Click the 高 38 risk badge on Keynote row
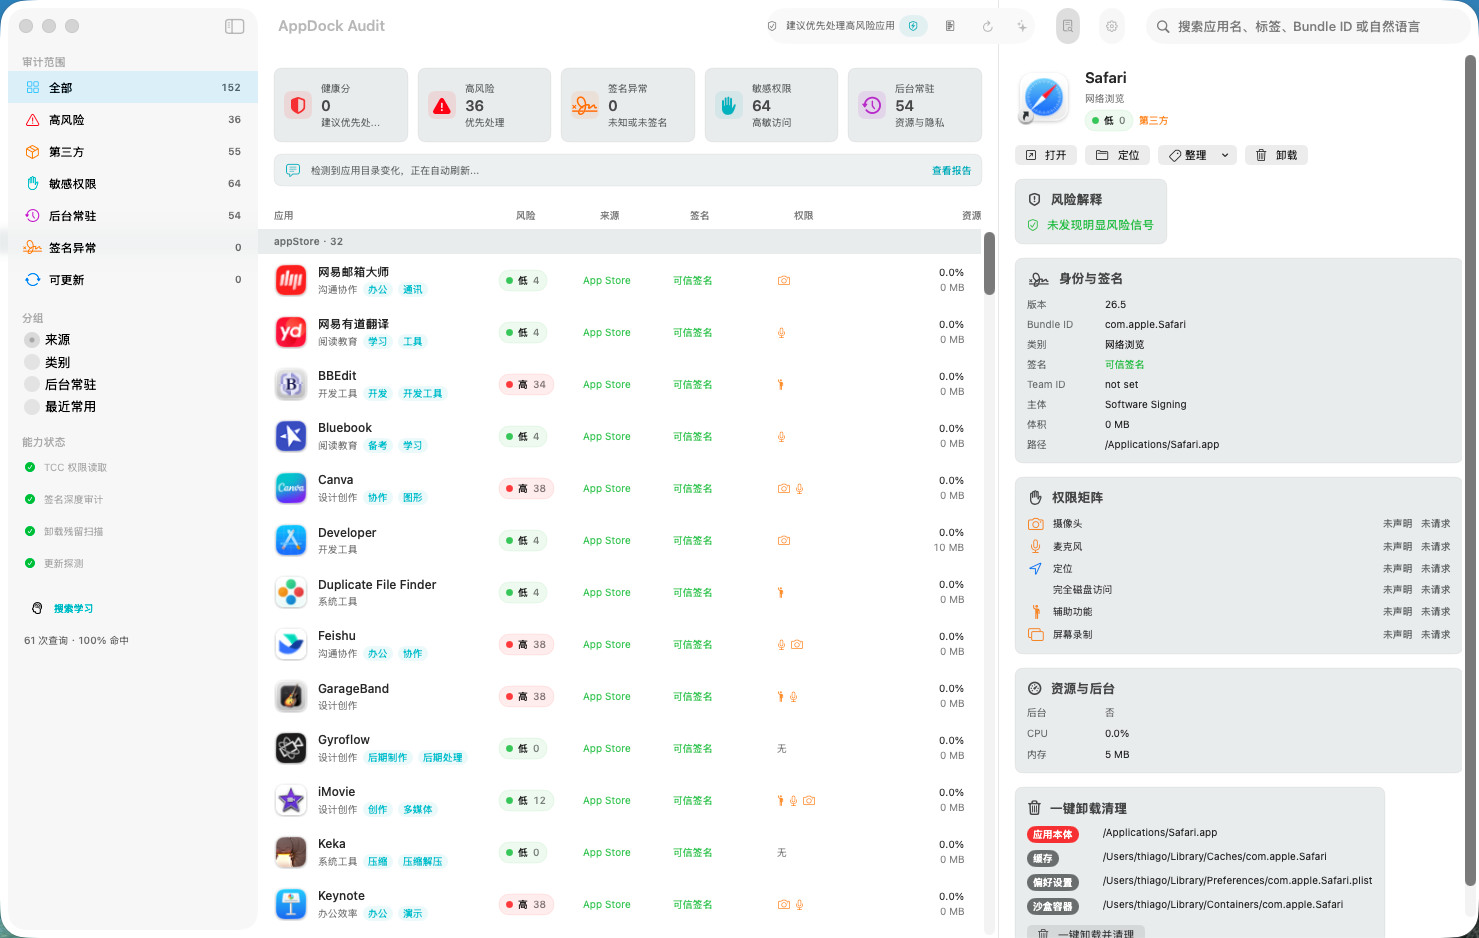This screenshot has width=1479, height=938. point(526,905)
